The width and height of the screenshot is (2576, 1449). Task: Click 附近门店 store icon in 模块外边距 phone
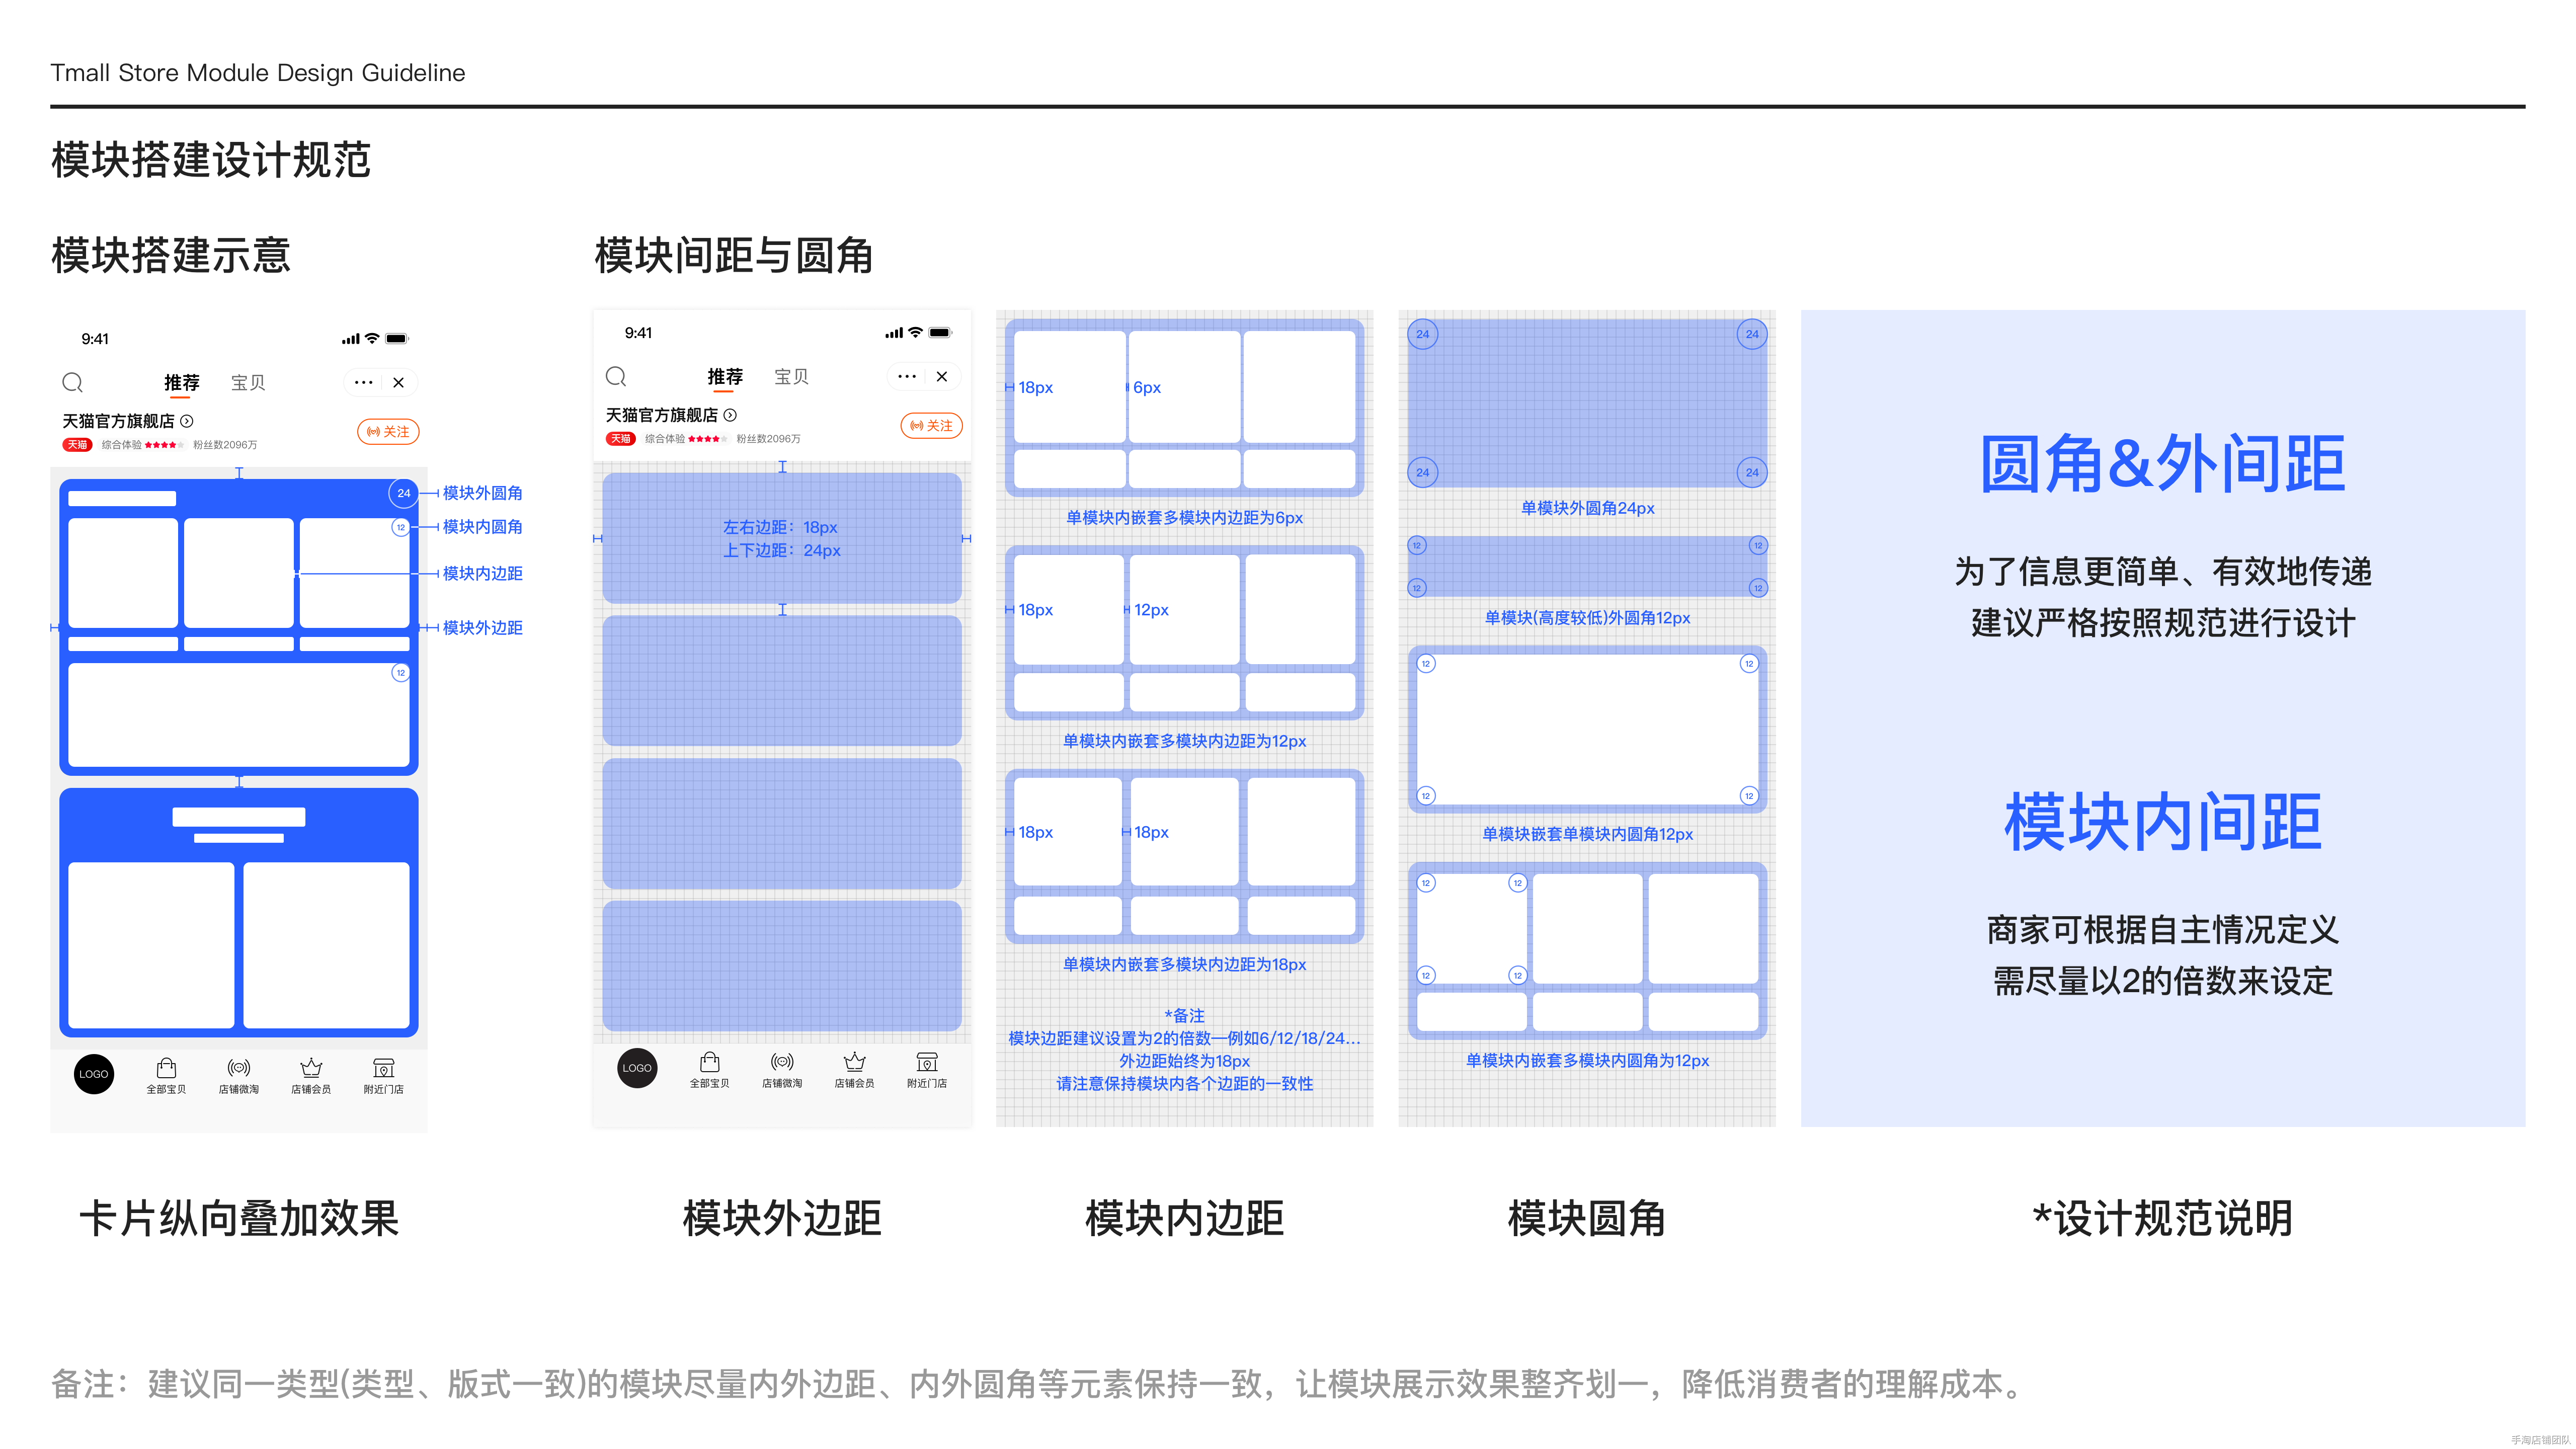click(x=927, y=1061)
